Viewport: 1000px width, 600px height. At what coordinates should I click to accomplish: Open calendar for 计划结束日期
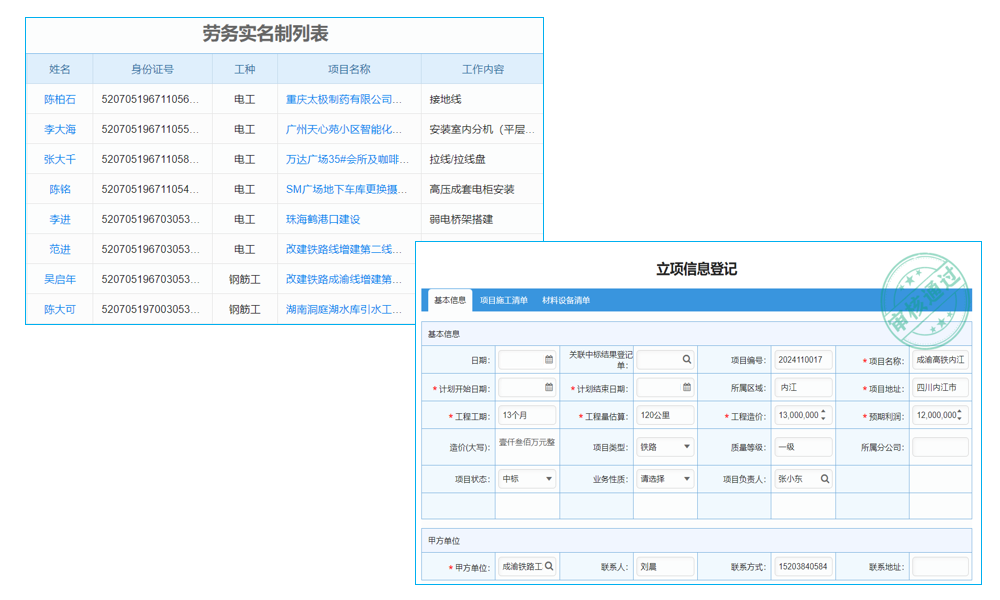coord(687,384)
